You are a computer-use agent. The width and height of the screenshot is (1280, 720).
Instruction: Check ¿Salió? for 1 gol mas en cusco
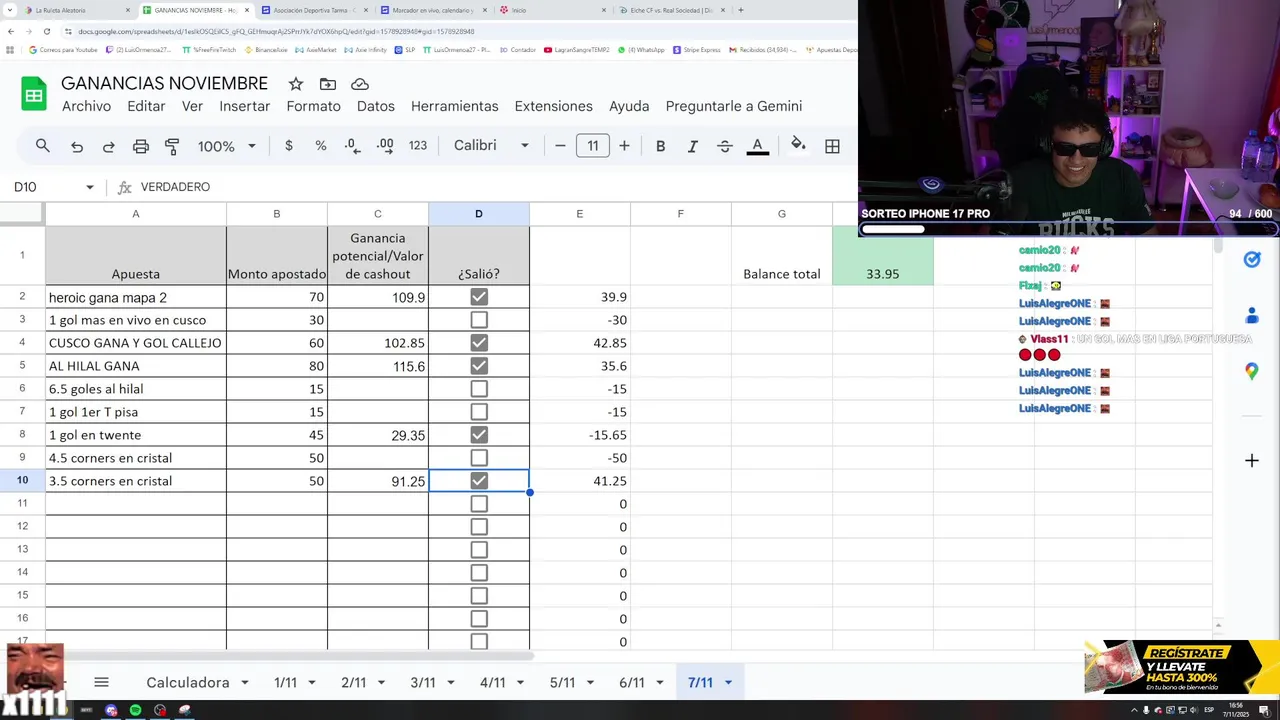click(x=479, y=320)
